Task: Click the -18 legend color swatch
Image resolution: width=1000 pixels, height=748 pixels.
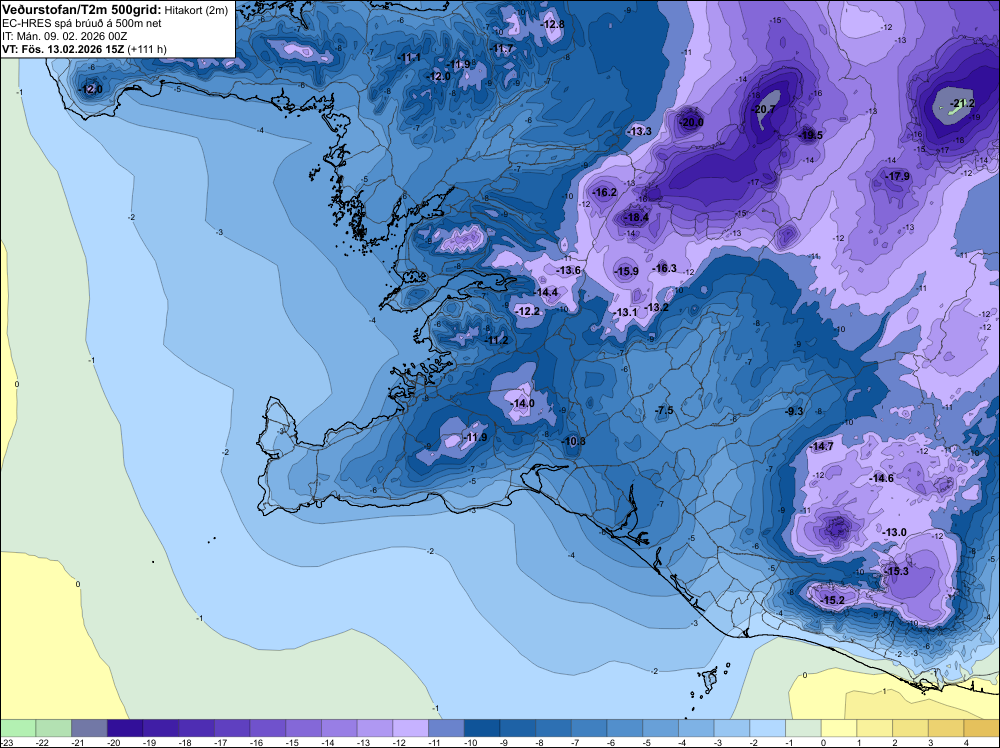Action: tap(196, 728)
